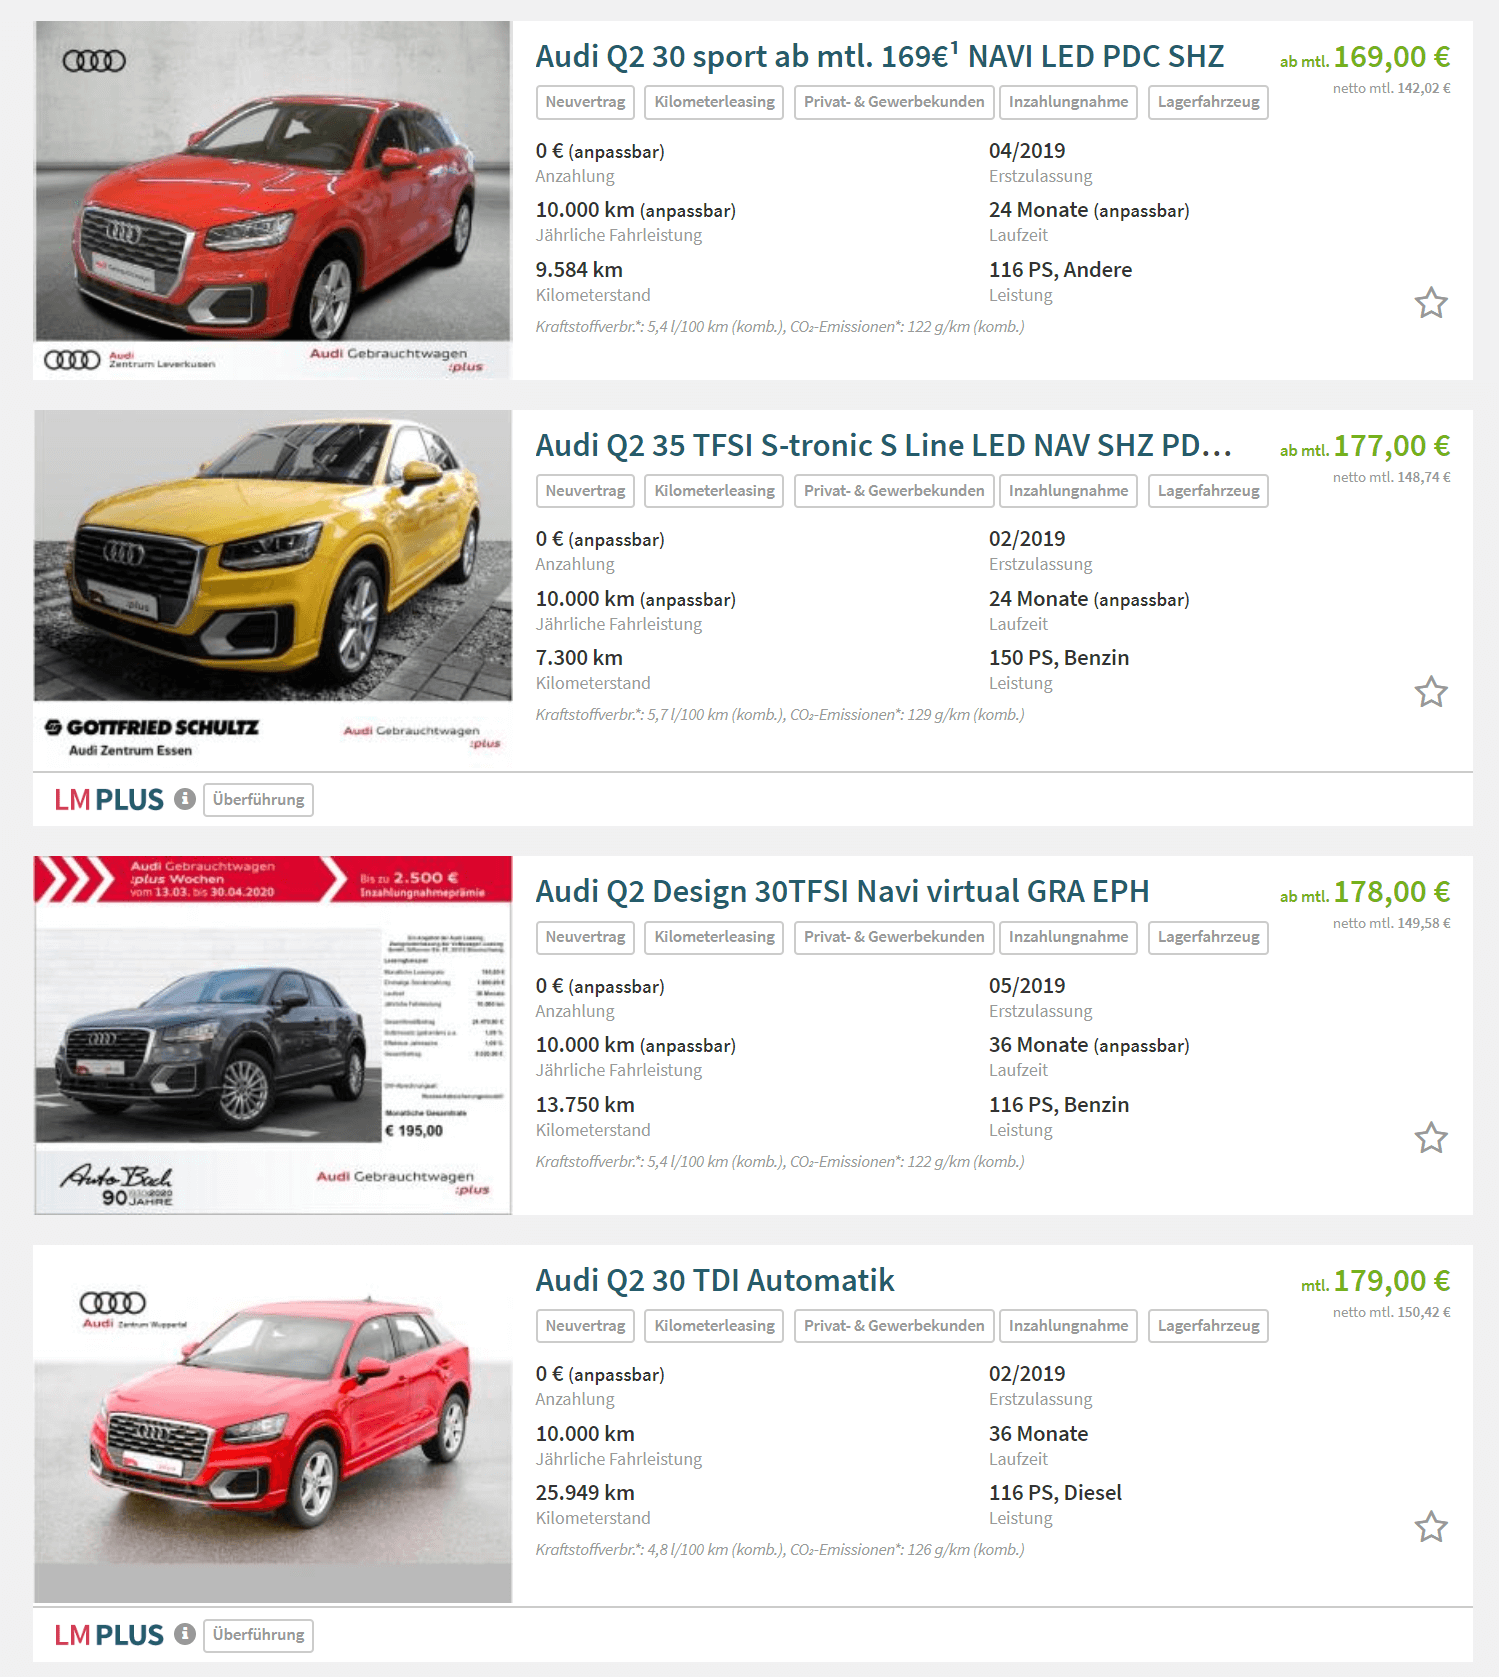Click Überführung tag under Q2 35 TFSI
Screen dimensions: 1499x1677
pos(258,800)
